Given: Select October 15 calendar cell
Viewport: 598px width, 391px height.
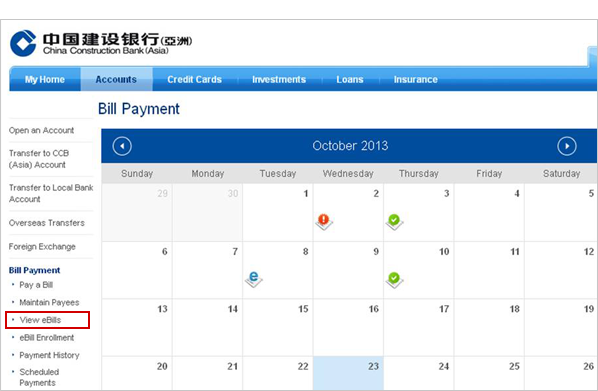Looking at the screenshot, I should click(x=278, y=328).
